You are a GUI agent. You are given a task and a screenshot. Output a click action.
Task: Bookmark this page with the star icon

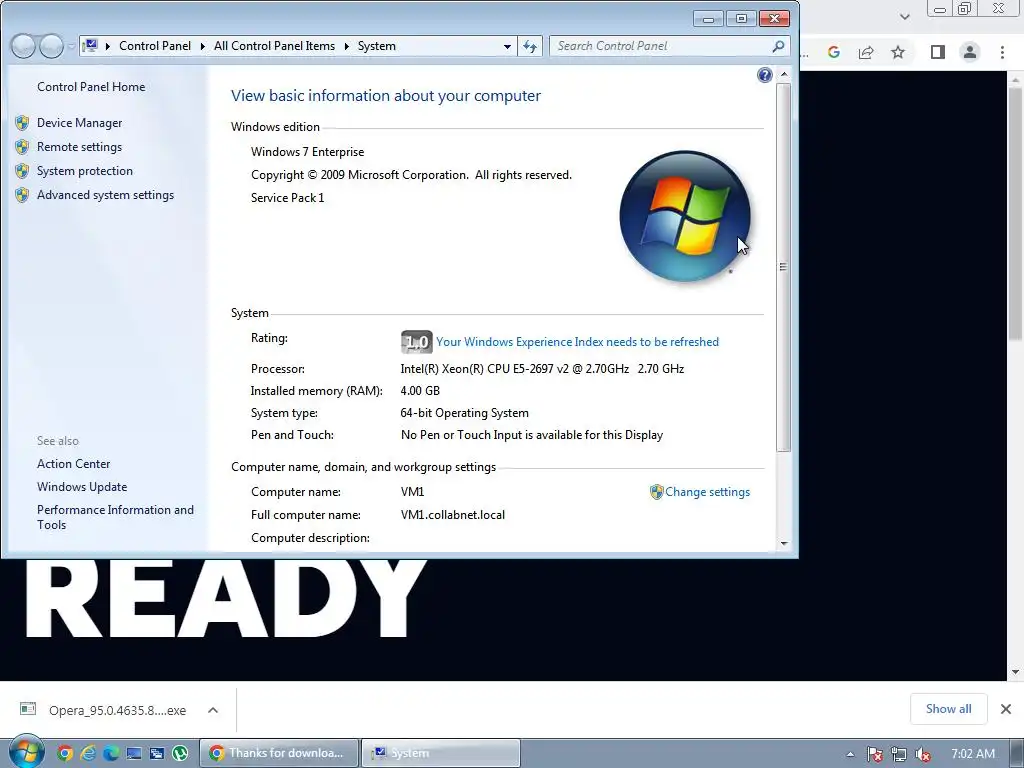pyautogui.click(x=898, y=52)
